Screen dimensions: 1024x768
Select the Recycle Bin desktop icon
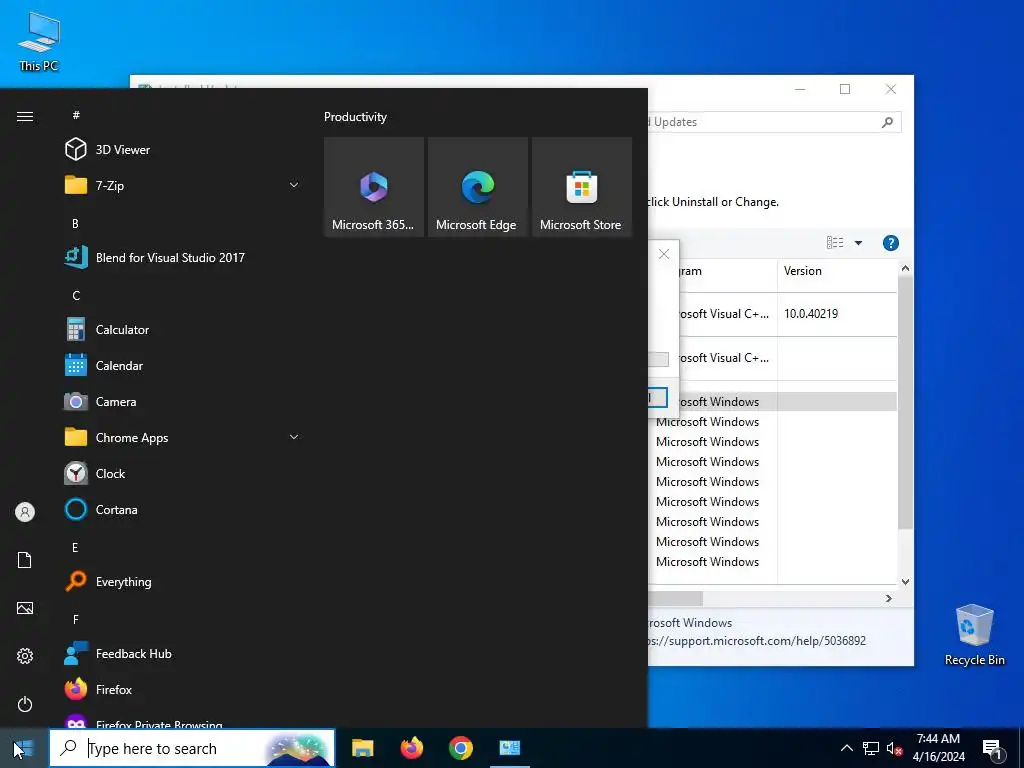point(974,635)
